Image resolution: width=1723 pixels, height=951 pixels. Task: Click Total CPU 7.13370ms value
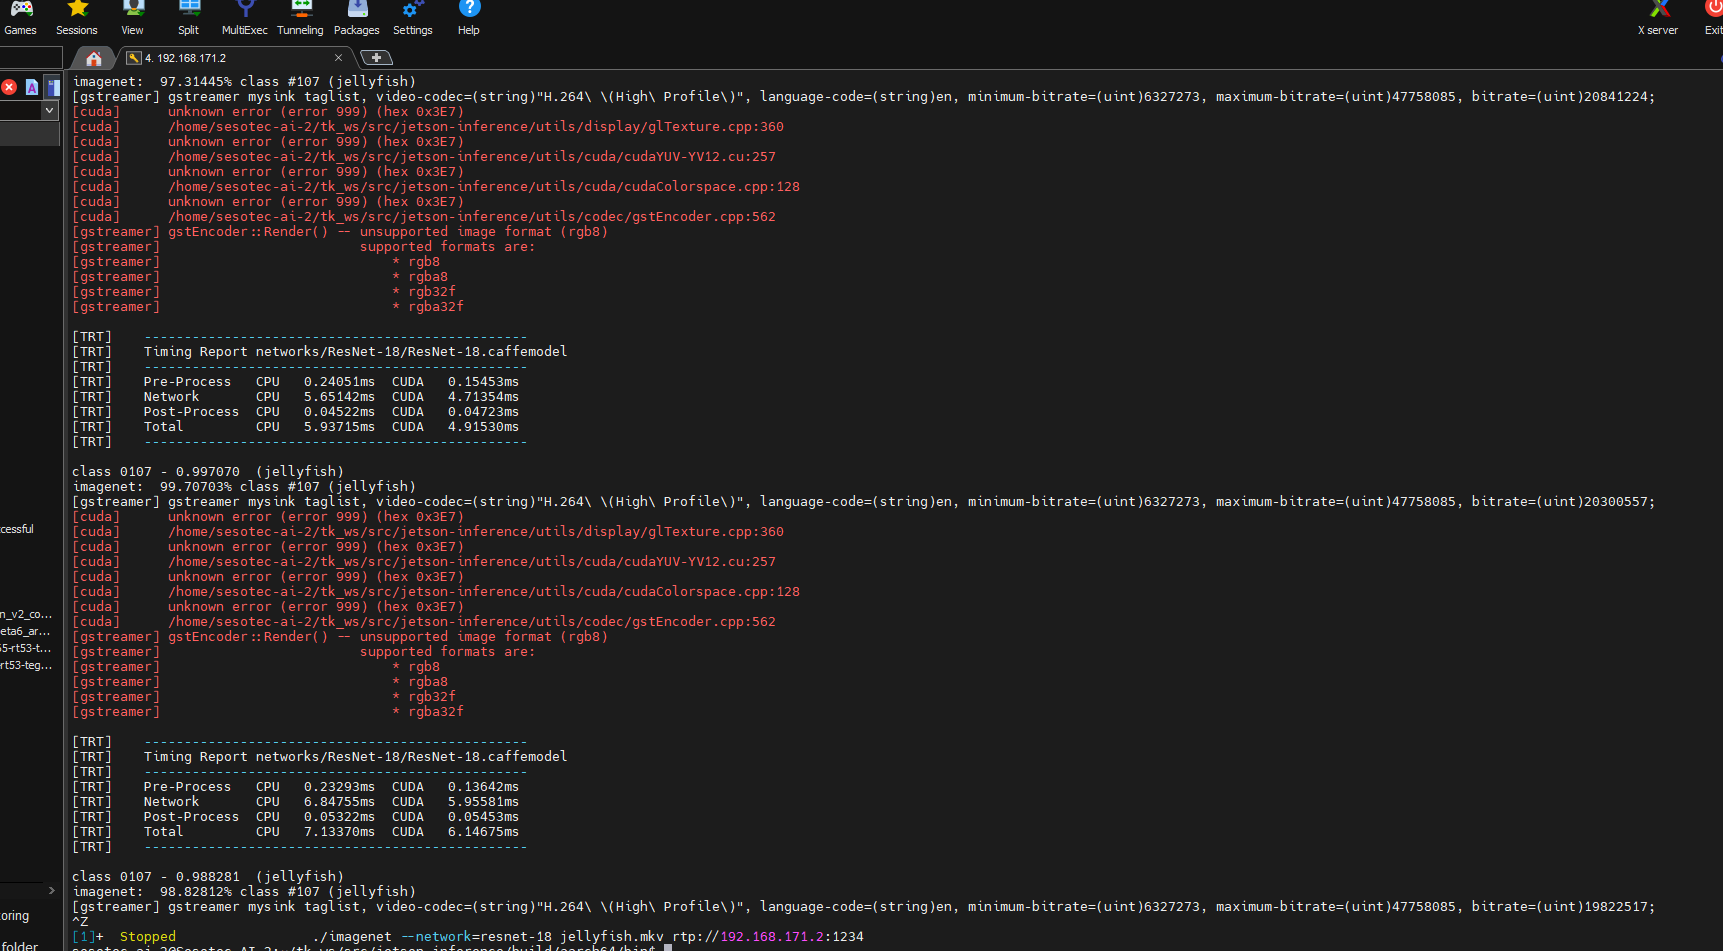[x=340, y=832]
